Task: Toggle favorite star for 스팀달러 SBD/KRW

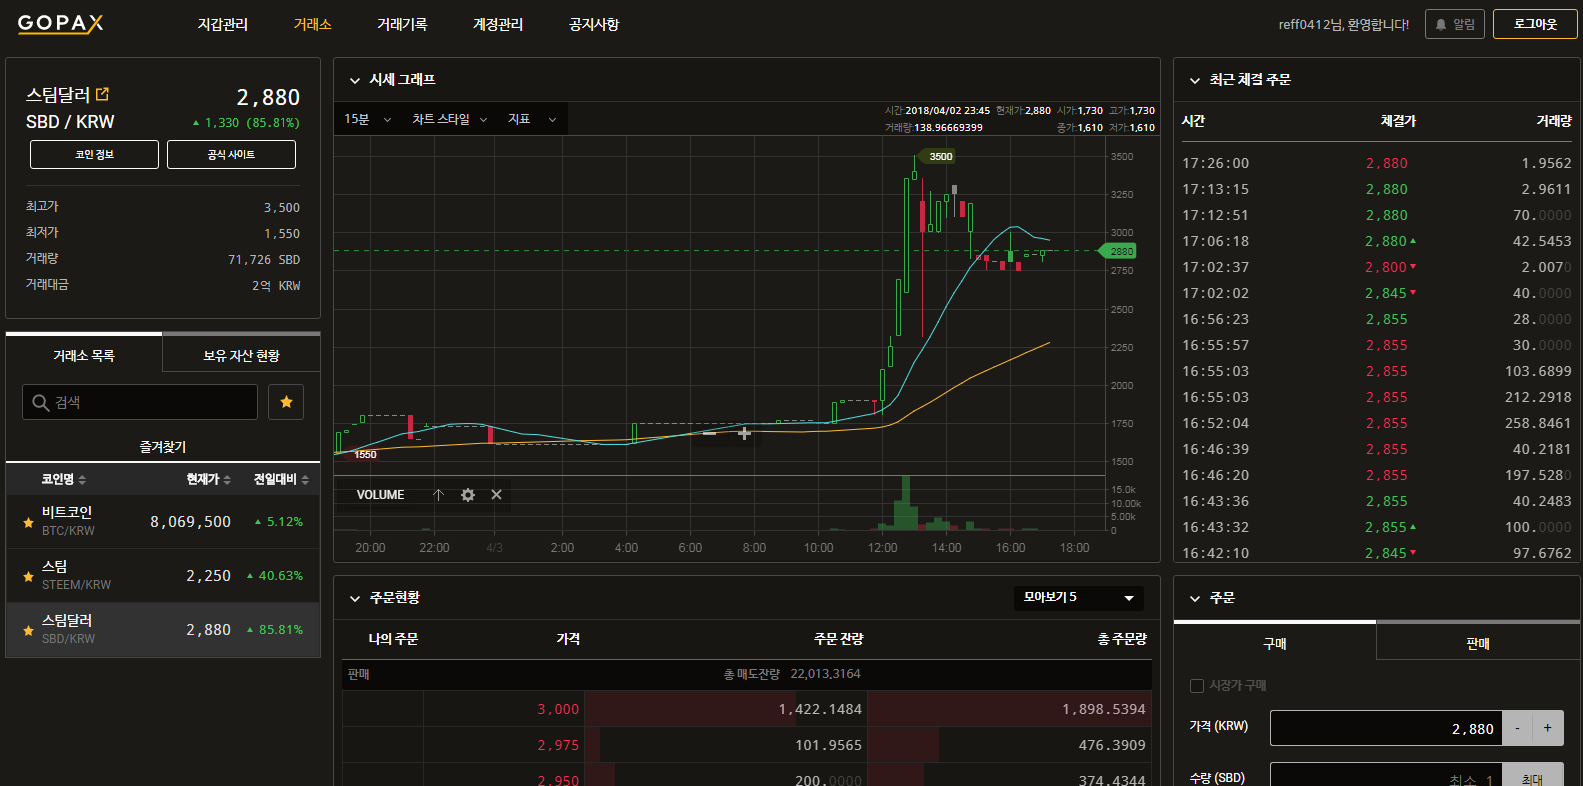Action: click(x=28, y=630)
